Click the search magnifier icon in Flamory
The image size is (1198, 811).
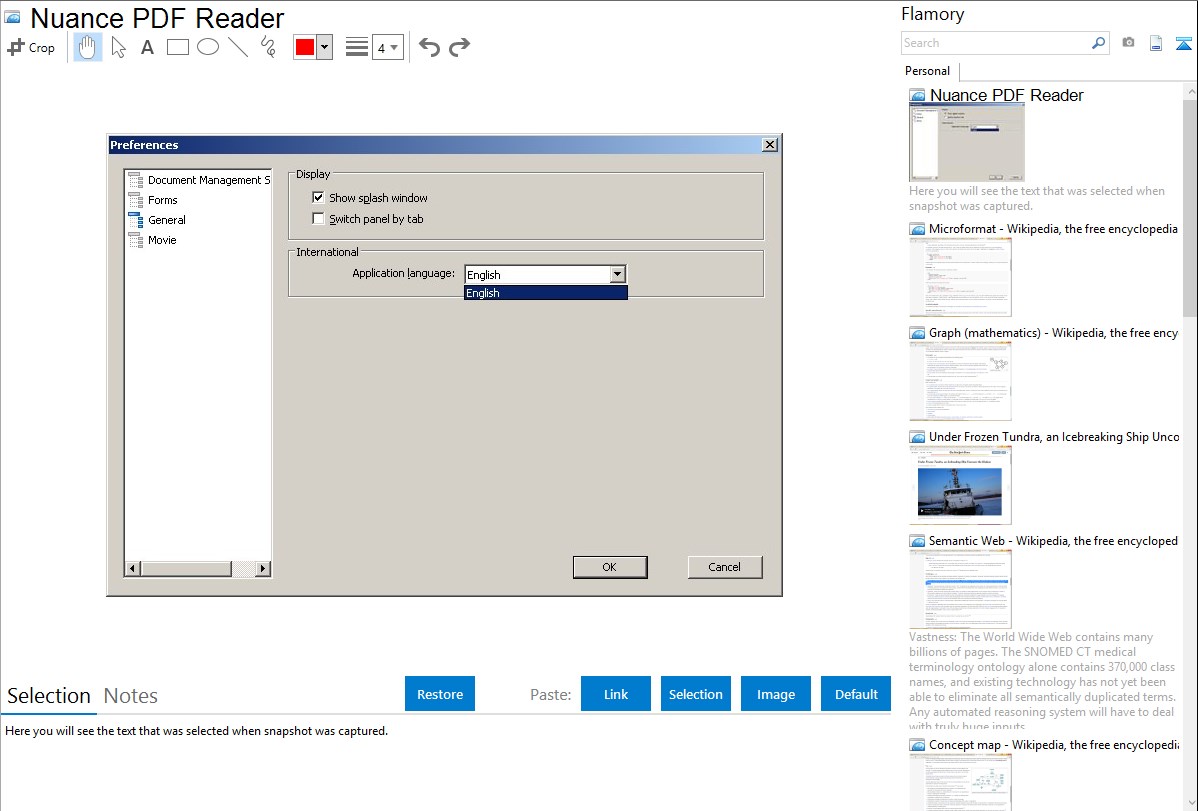point(1098,43)
